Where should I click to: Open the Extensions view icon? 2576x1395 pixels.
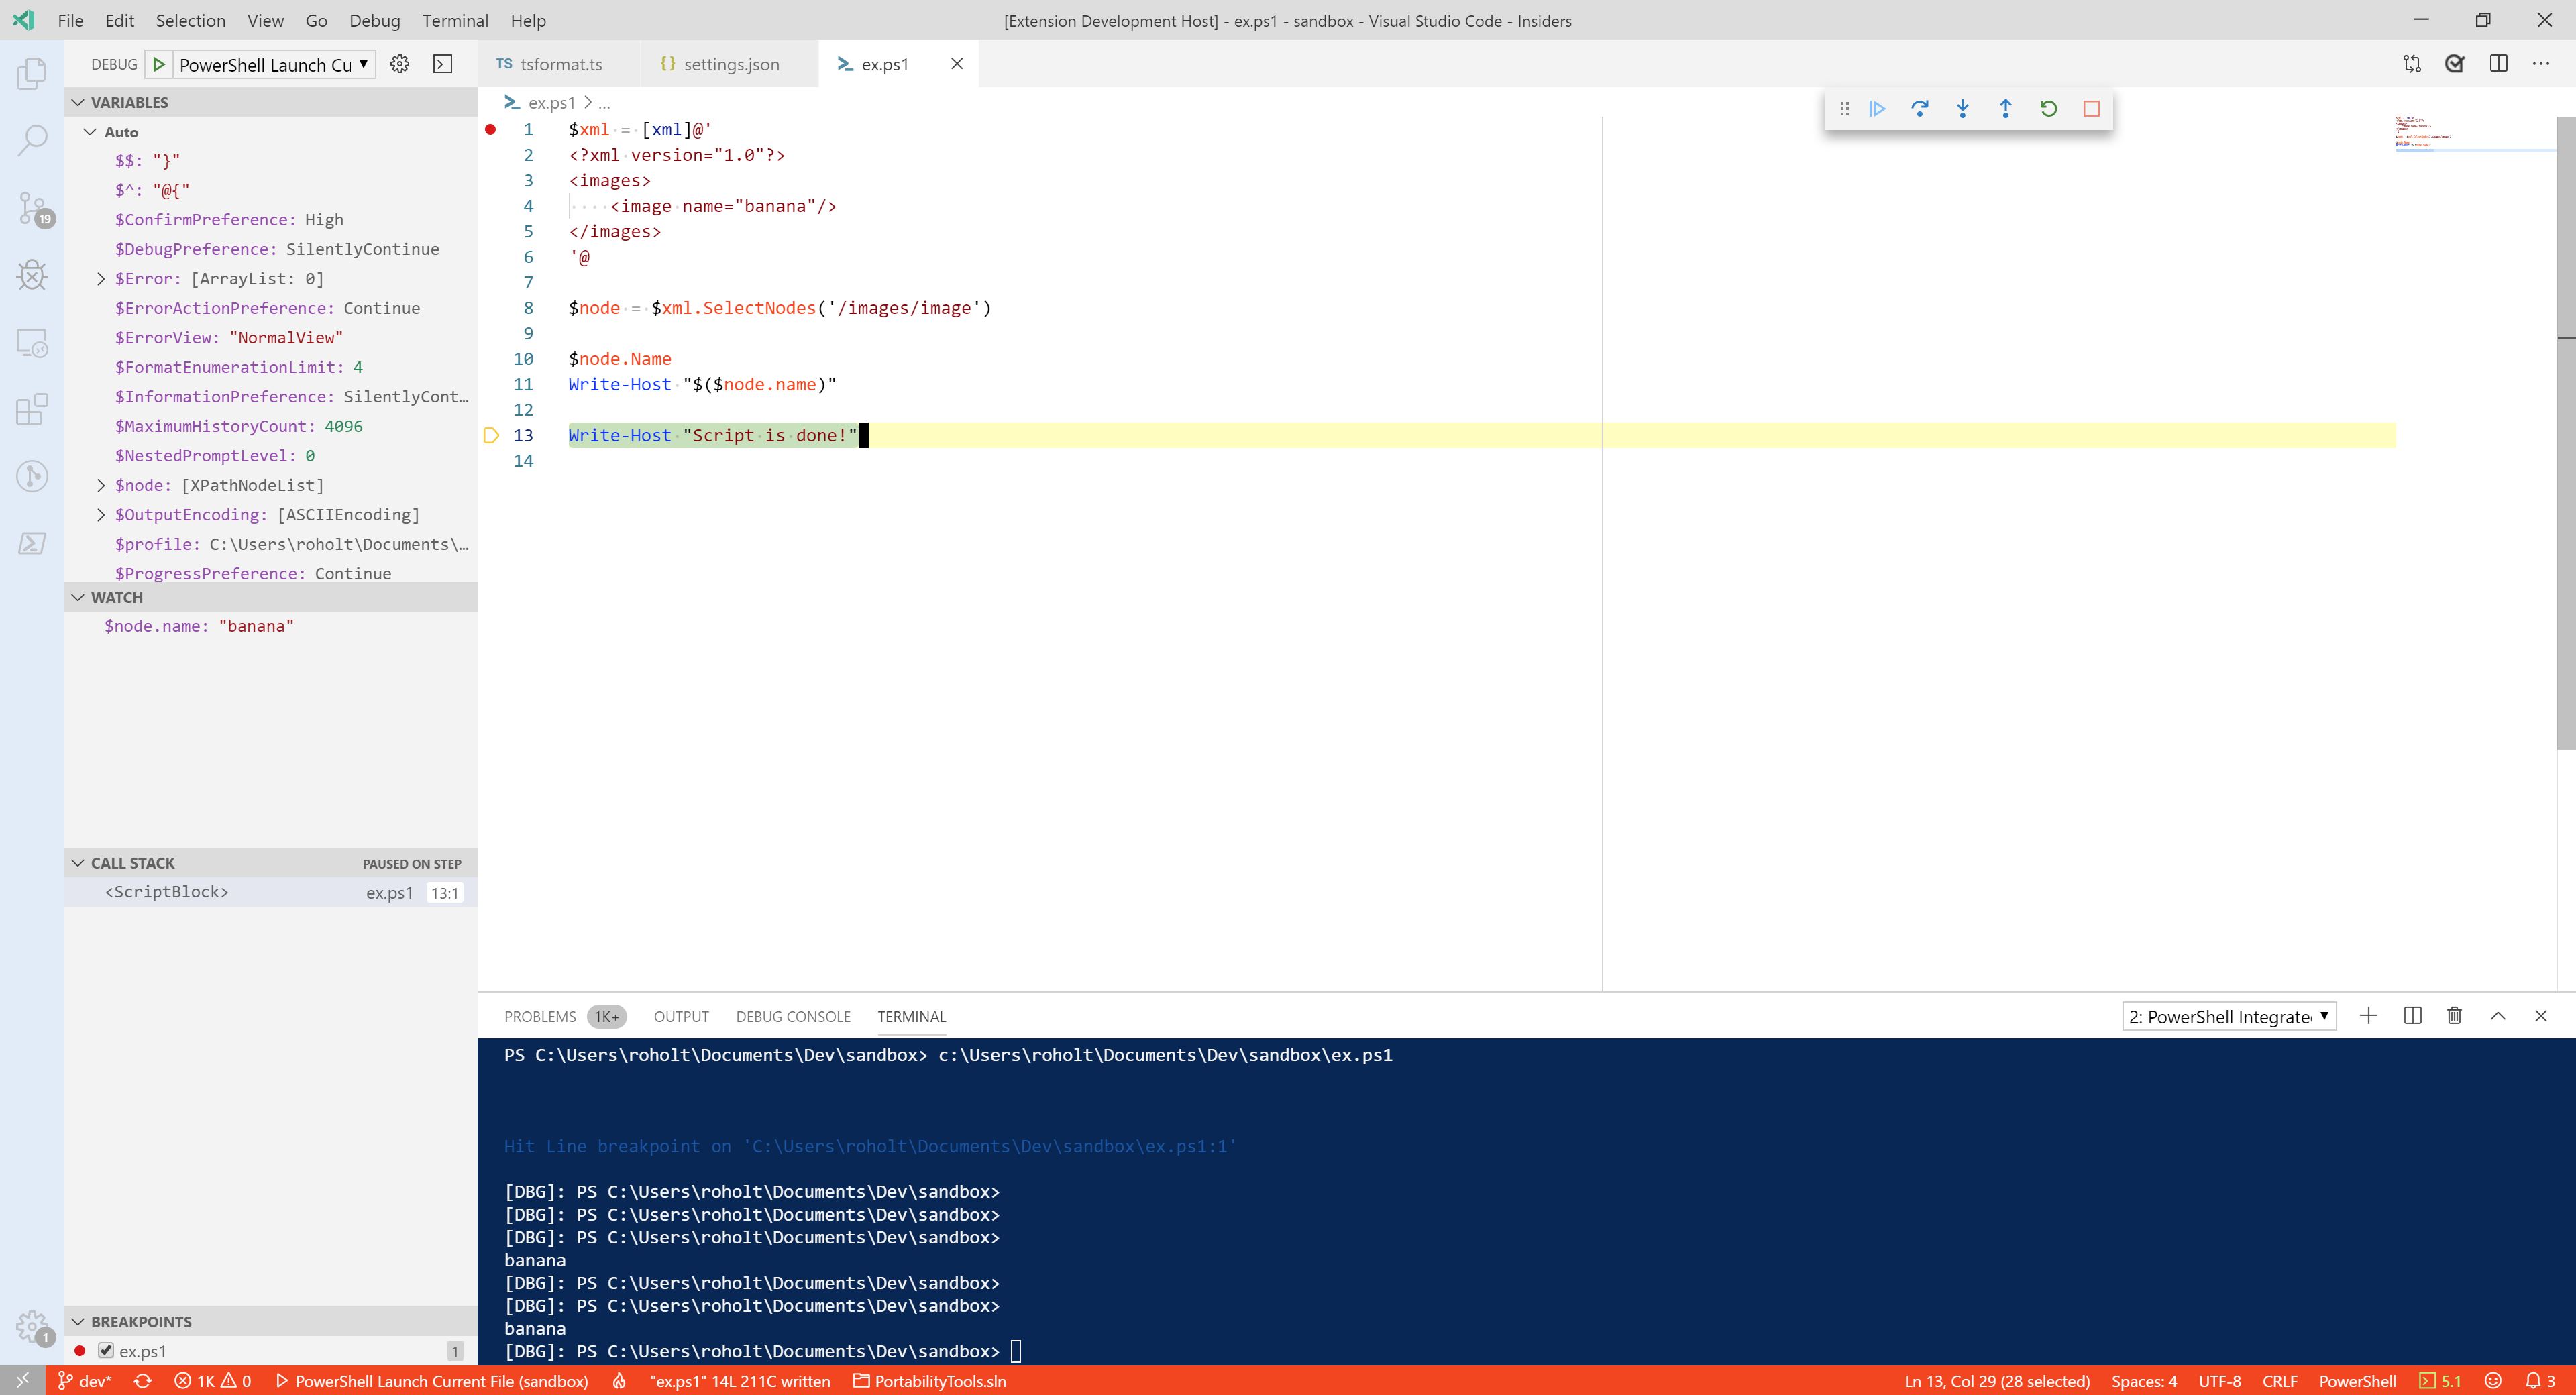[31, 410]
